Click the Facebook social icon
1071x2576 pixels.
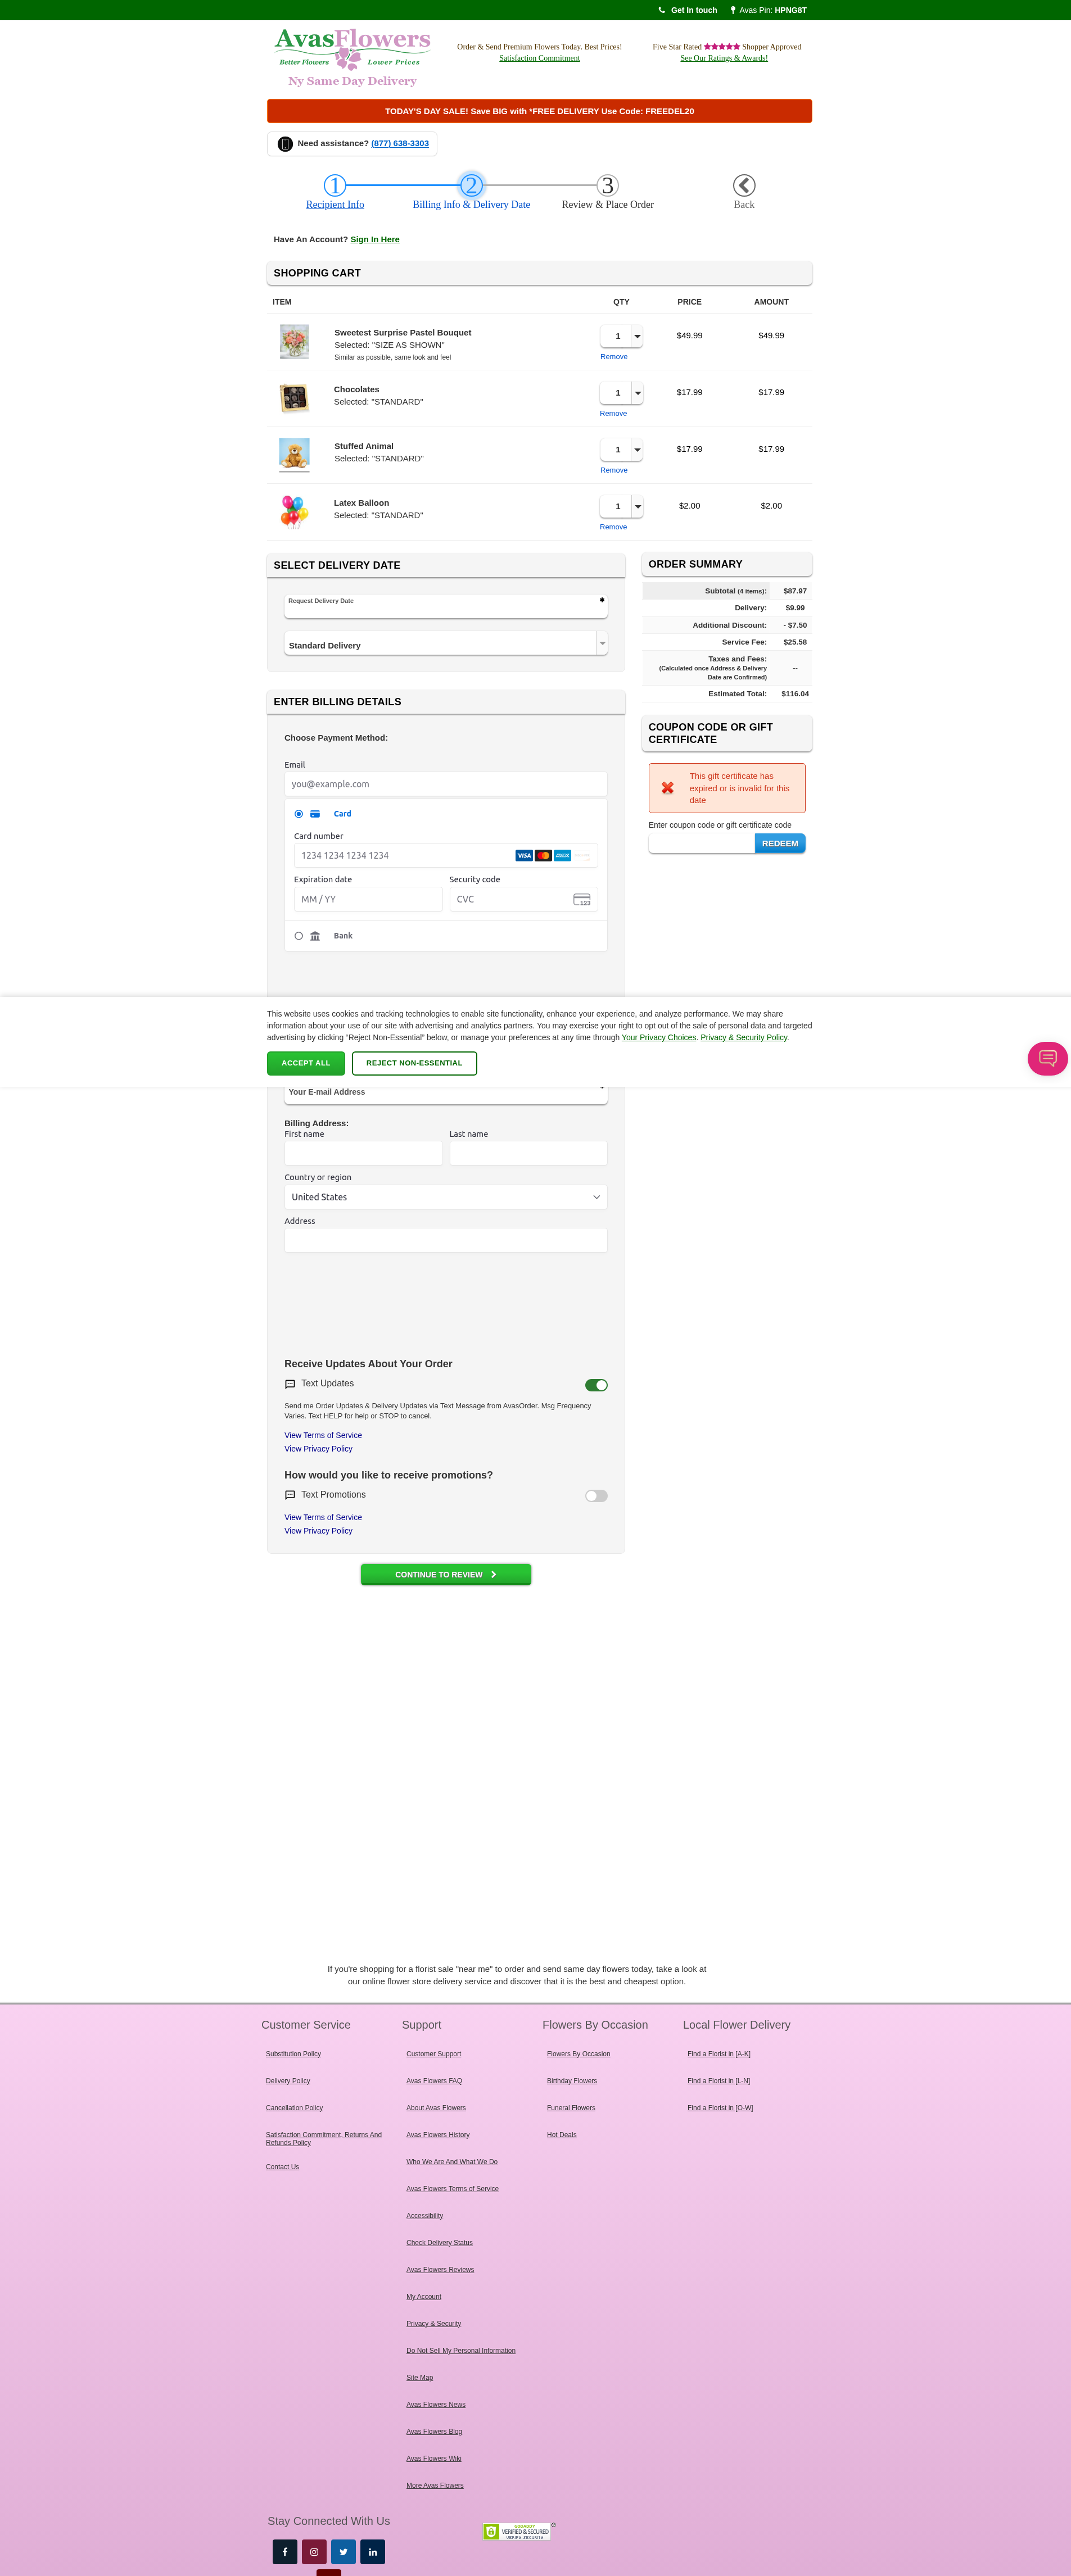coord(285,2551)
